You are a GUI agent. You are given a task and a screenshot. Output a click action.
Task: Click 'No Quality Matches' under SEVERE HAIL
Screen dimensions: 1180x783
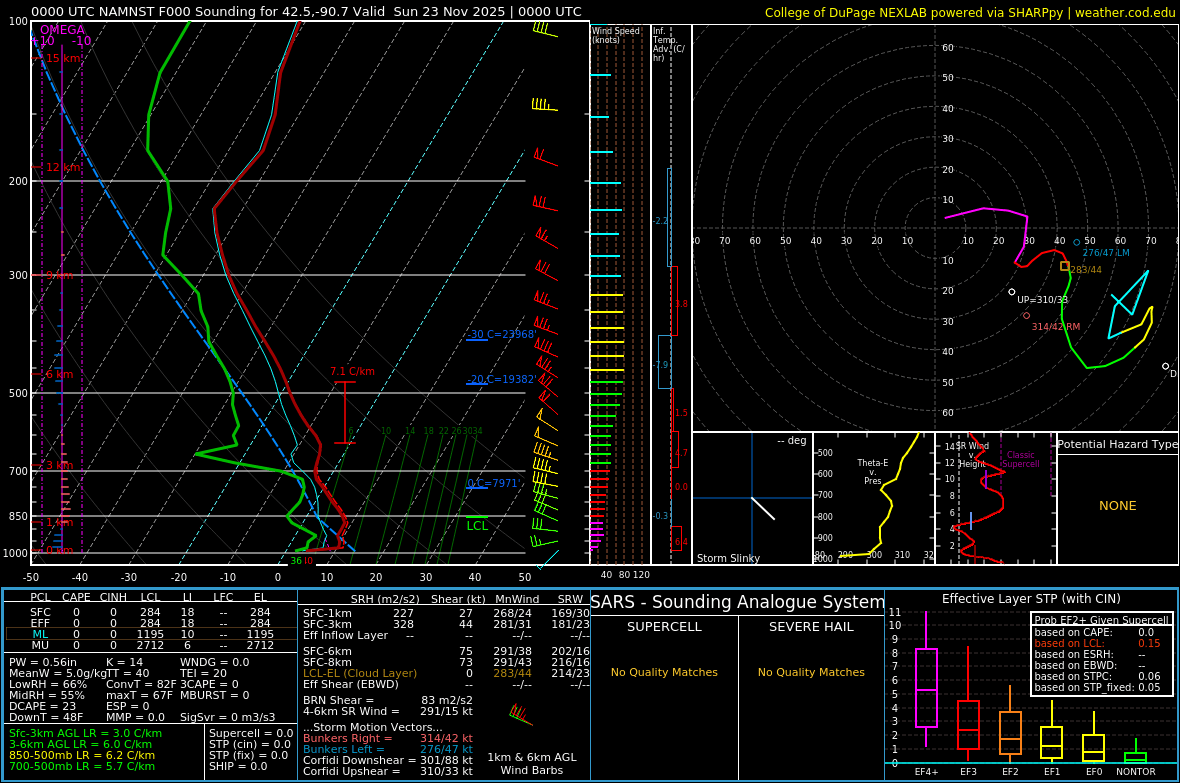811,672
